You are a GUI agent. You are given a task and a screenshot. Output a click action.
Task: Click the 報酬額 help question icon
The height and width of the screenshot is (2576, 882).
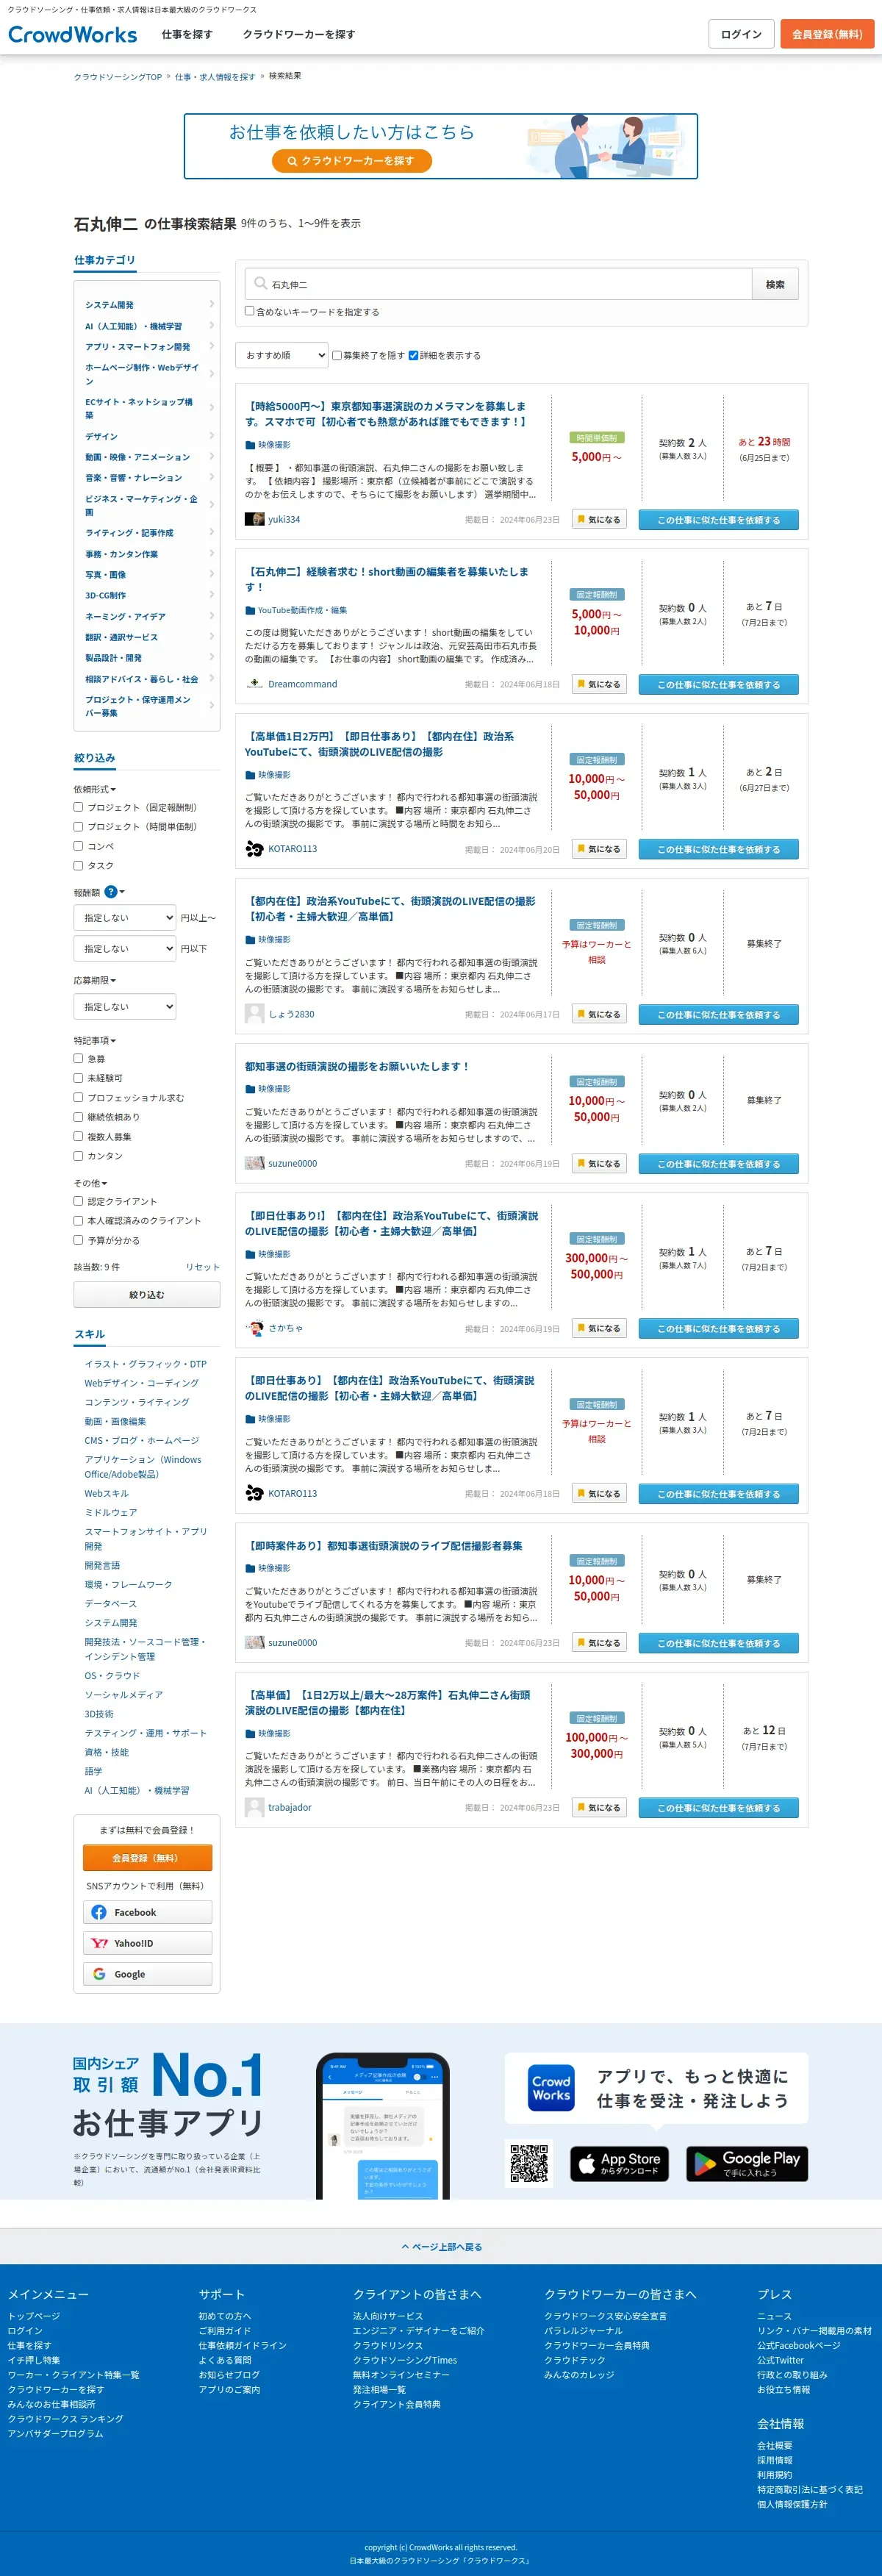point(111,892)
